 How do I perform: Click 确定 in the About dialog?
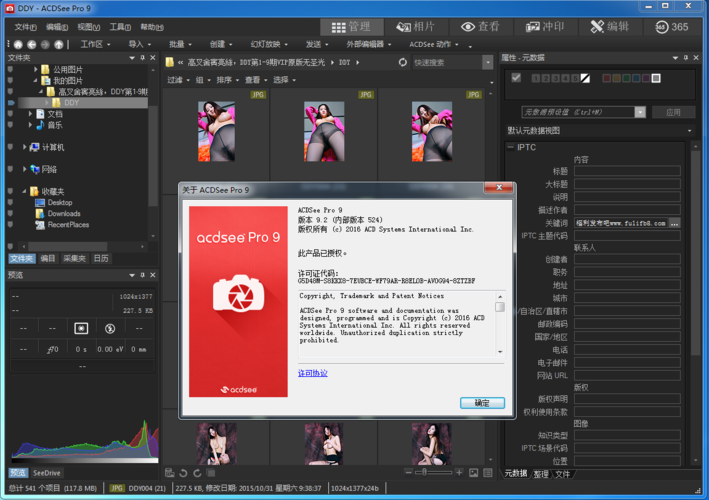[482, 403]
